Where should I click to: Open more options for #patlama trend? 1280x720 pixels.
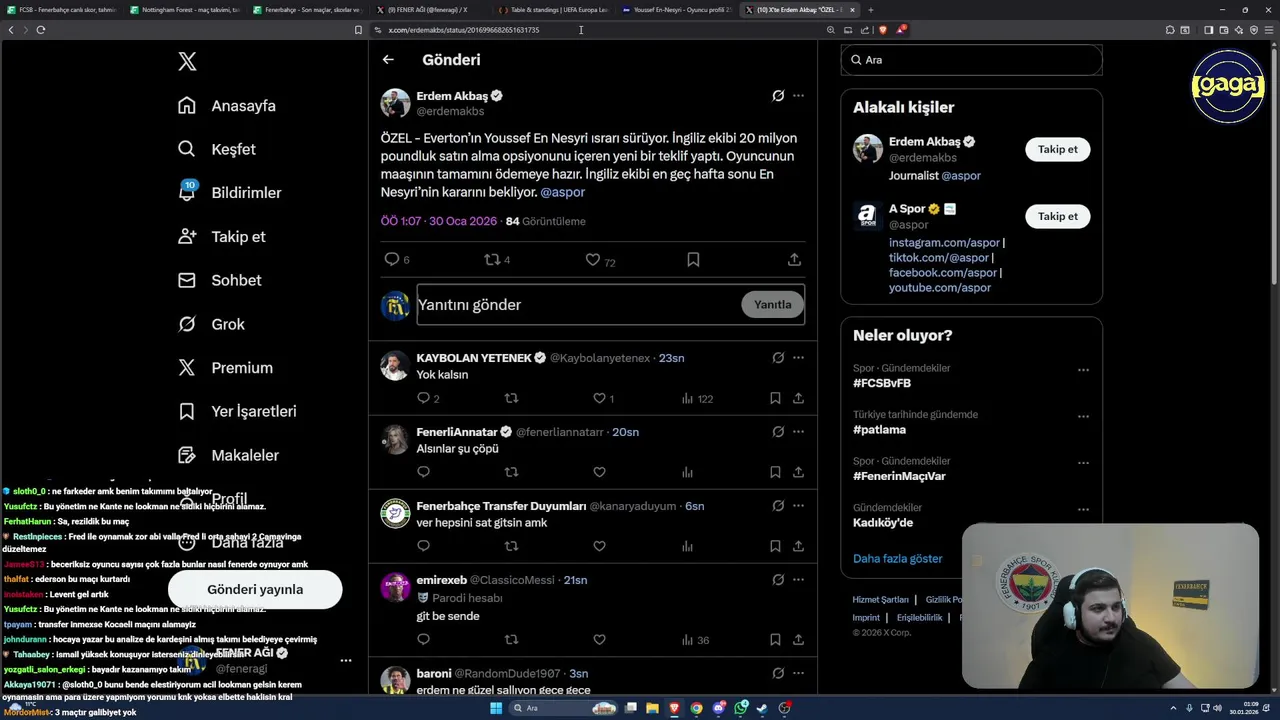[x=1083, y=417]
